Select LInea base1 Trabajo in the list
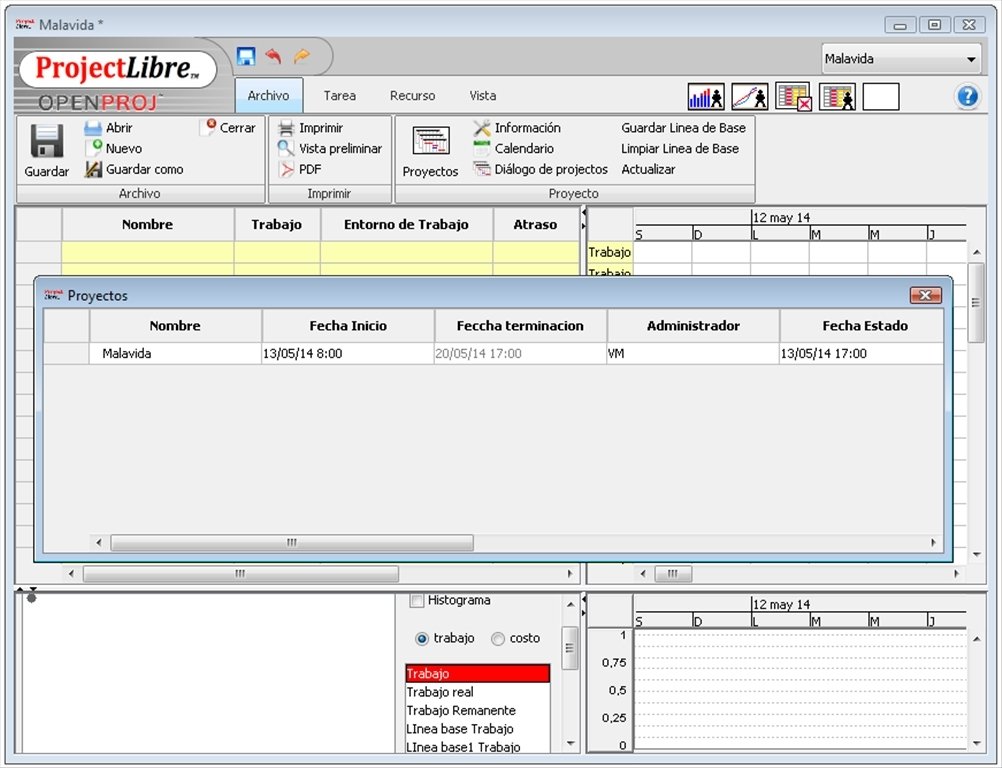 (477, 746)
